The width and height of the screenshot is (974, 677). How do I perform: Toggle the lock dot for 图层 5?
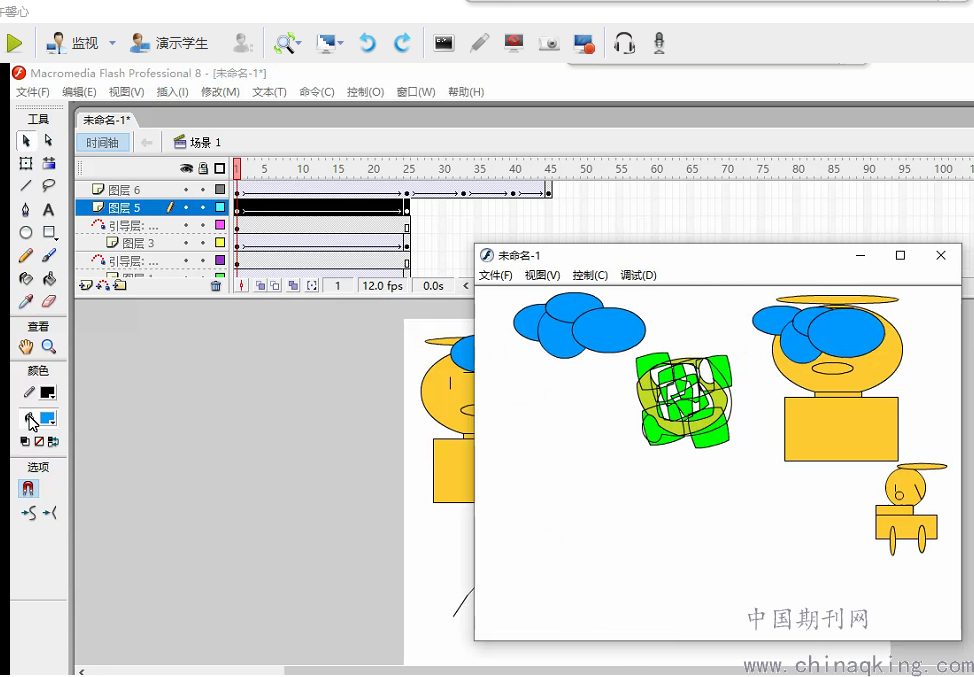[x=203, y=208]
